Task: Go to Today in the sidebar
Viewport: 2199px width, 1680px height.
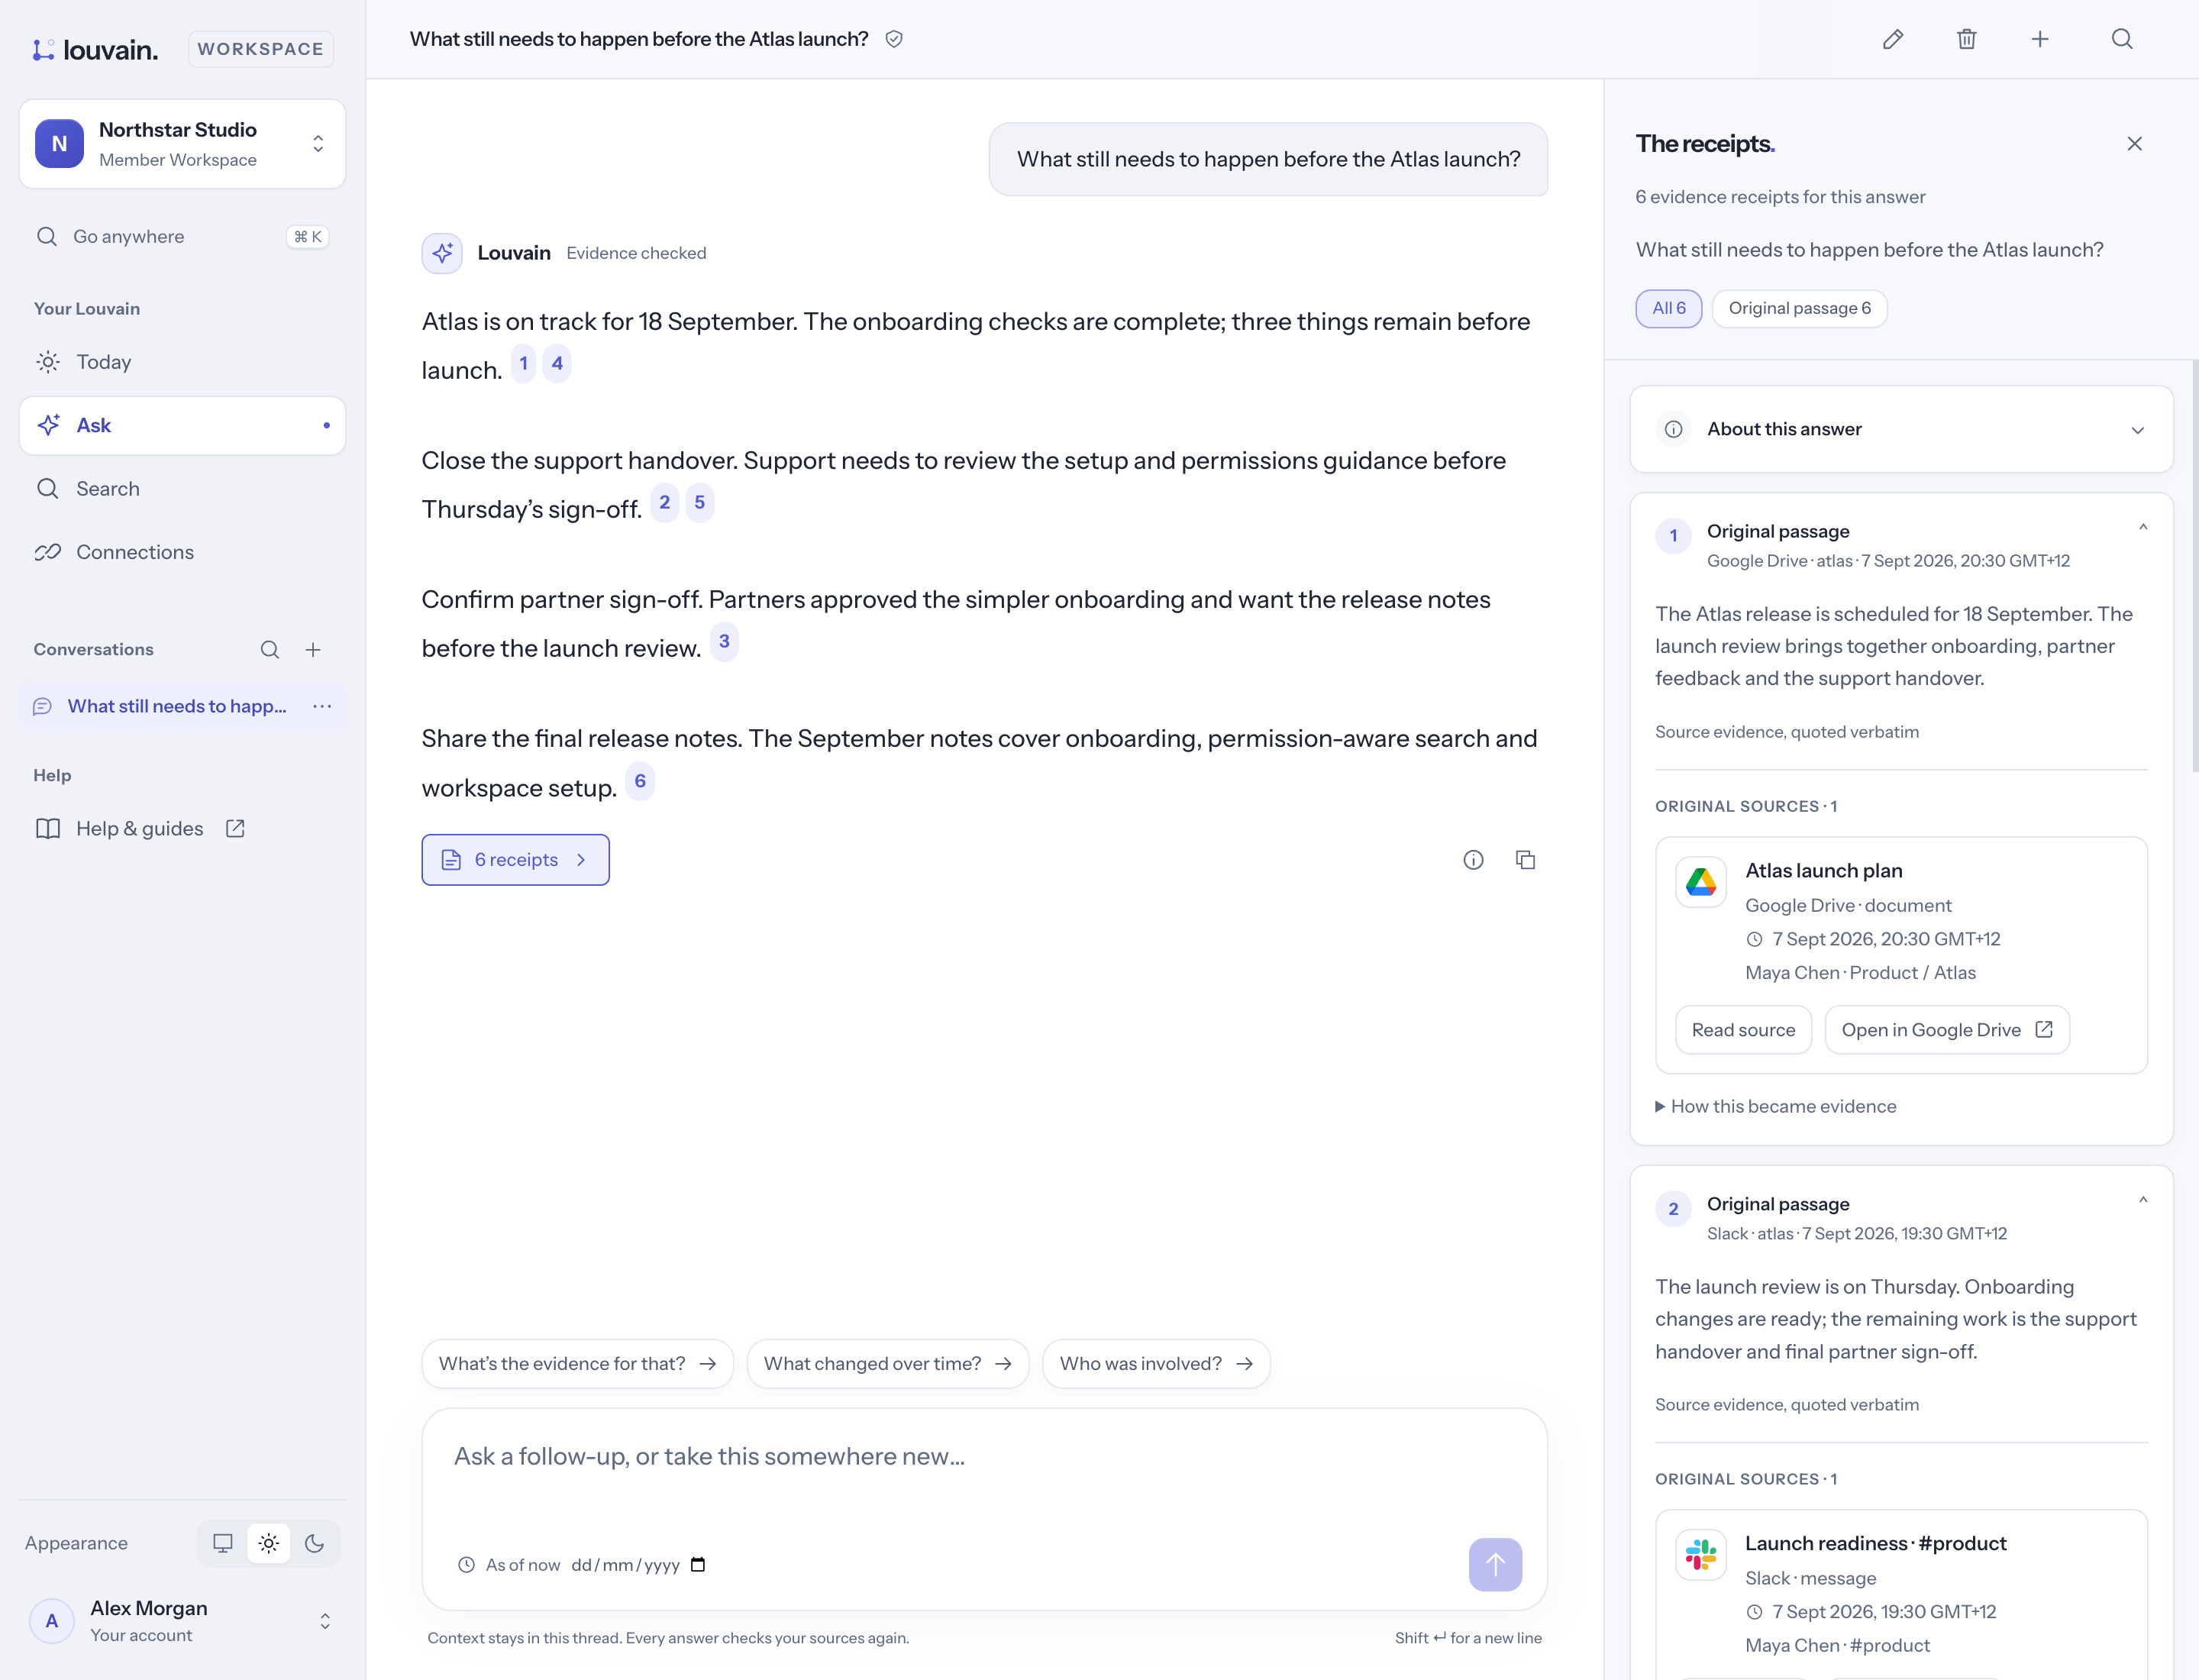Action: 182,362
